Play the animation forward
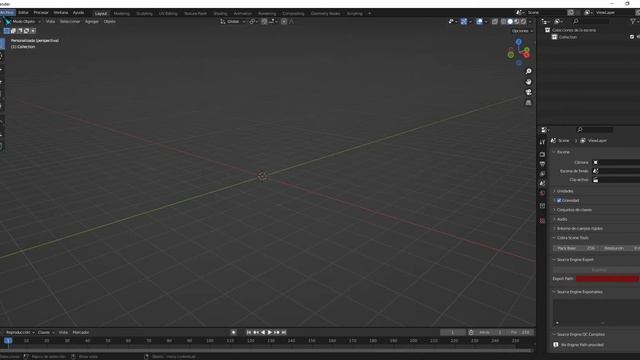The image size is (640, 360). [270, 333]
